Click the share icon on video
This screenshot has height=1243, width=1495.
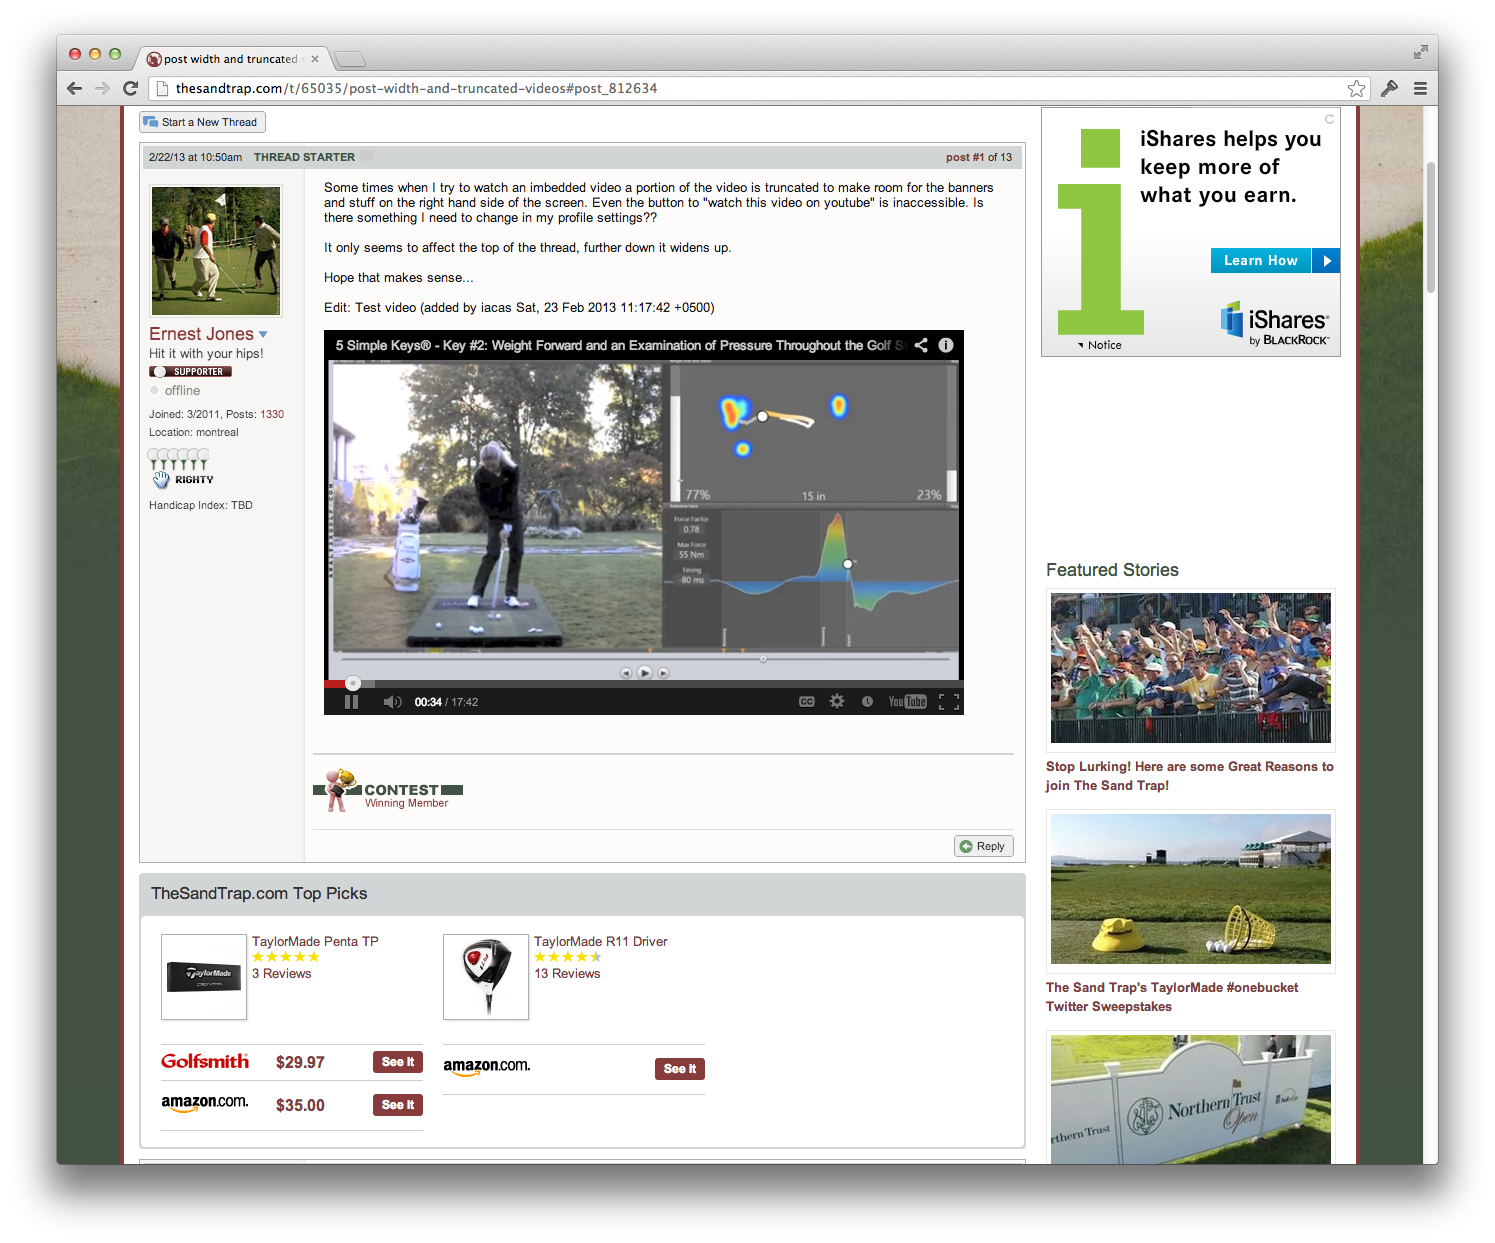click(x=921, y=345)
